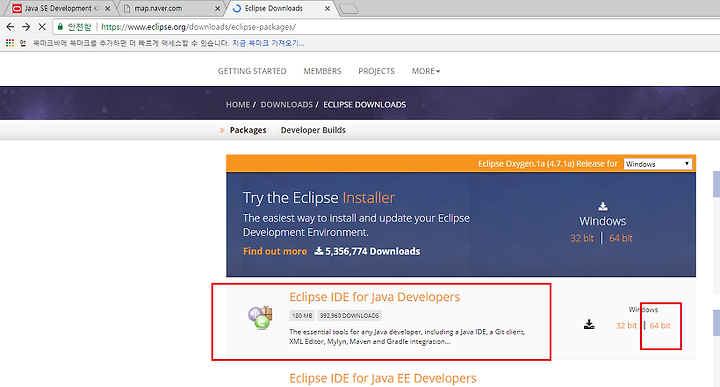The width and height of the screenshot is (720, 387).
Task: Click the green secure padlock icon
Action: coord(60,27)
